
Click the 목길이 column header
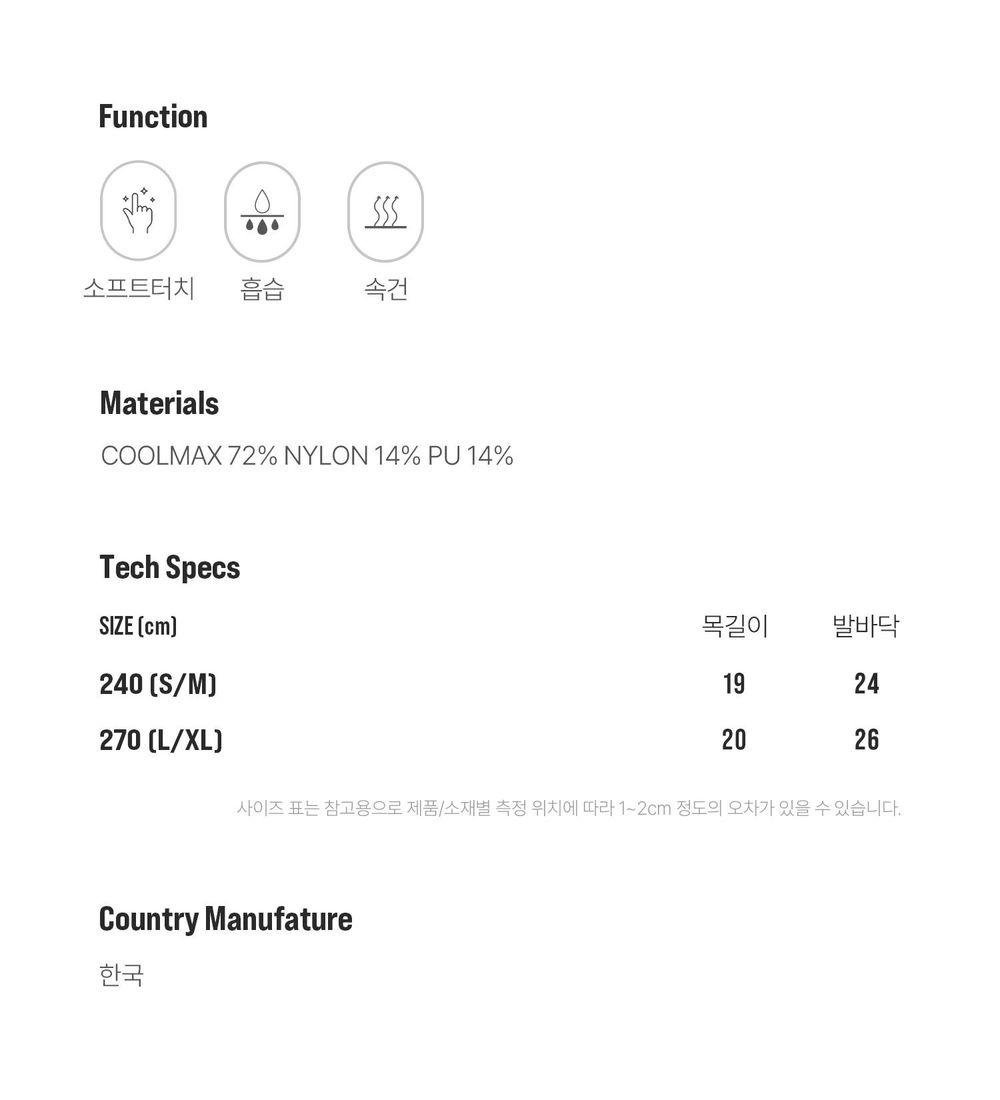point(734,626)
